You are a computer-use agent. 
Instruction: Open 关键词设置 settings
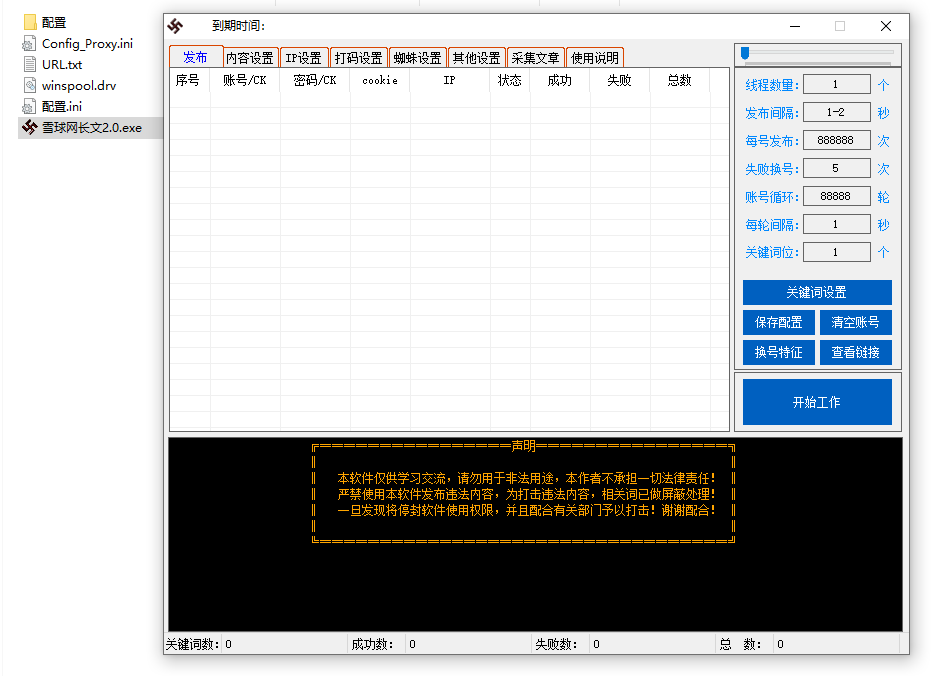pos(817,292)
